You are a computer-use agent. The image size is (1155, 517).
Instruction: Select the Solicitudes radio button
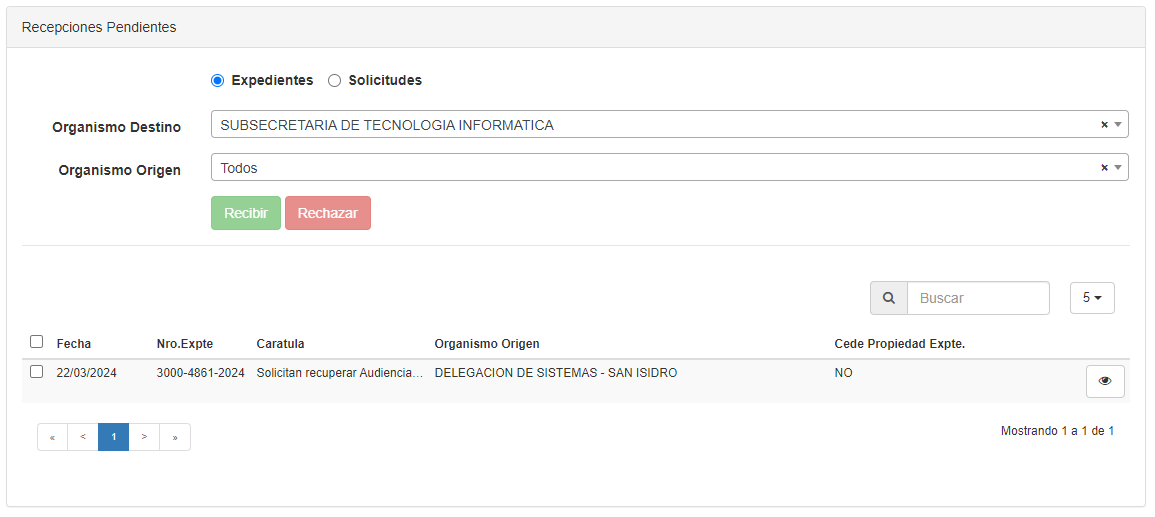point(334,81)
